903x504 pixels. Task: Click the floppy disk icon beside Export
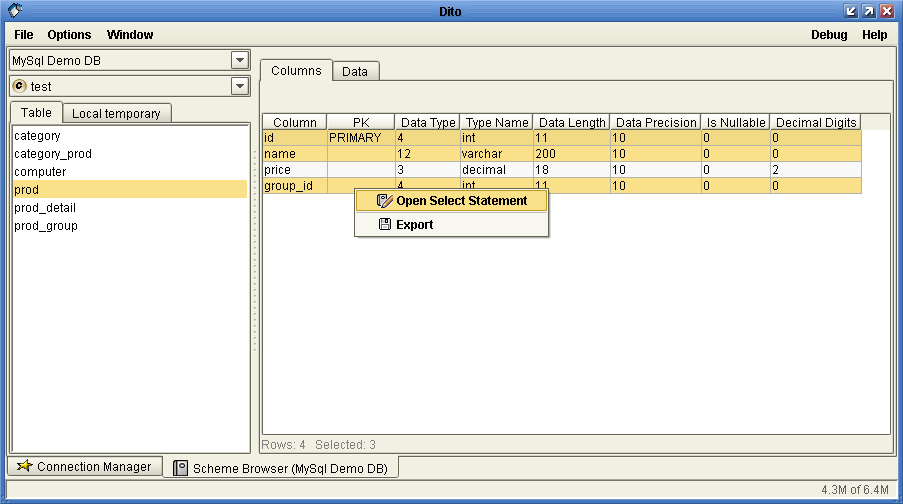(385, 225)
